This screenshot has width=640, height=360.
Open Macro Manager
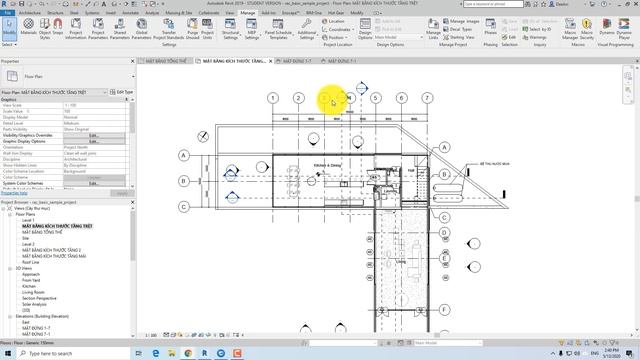click(x=570, y=28)
